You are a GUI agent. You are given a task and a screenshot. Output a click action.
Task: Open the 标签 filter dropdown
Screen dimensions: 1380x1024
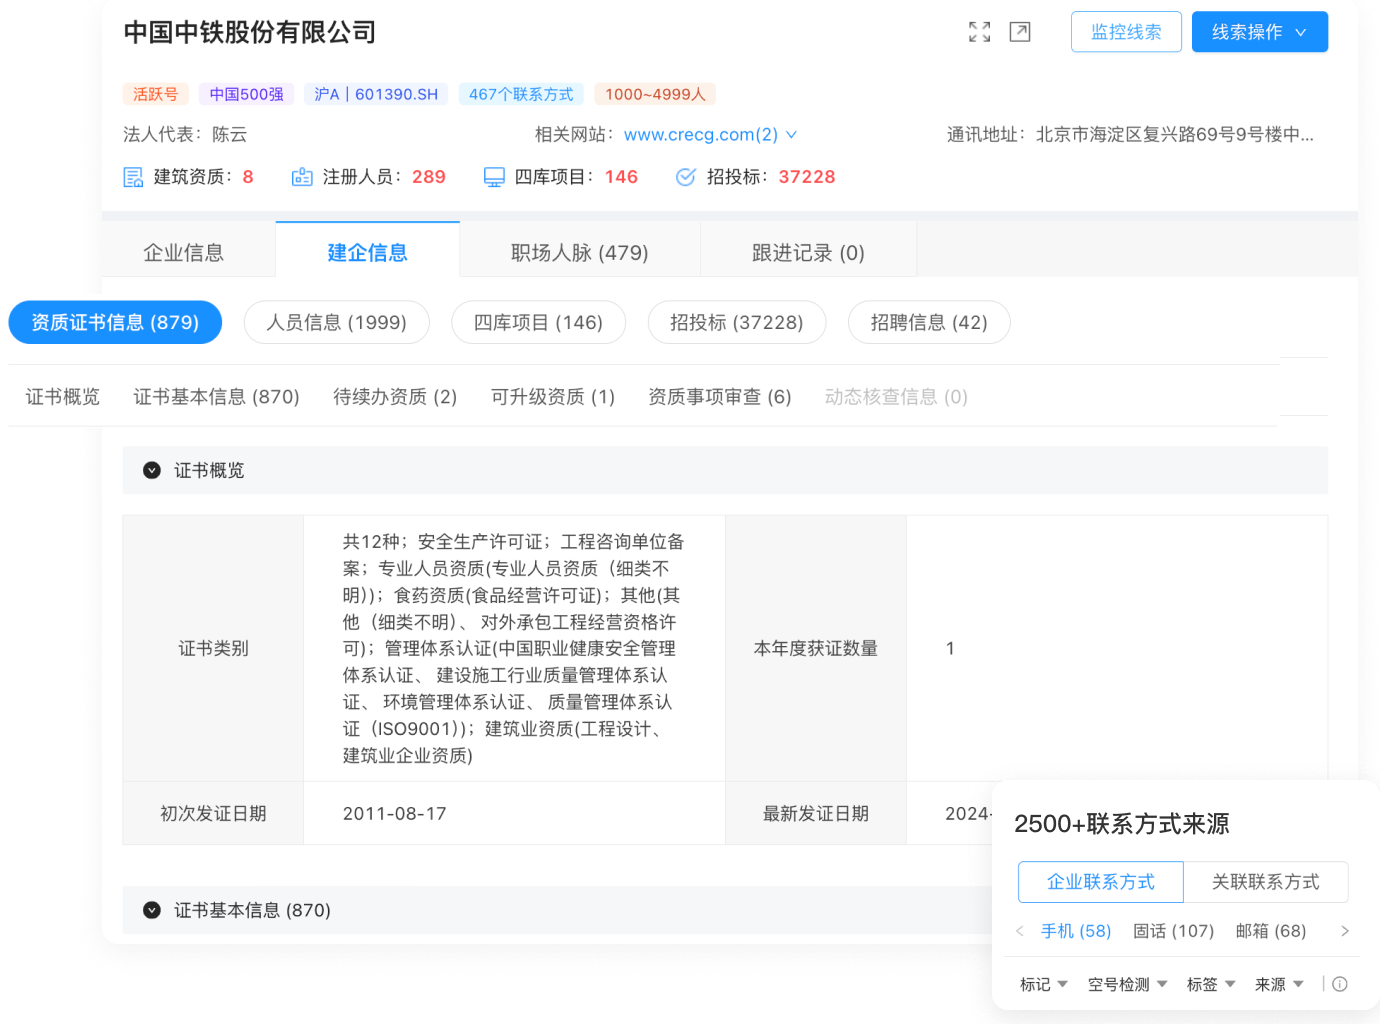click(1211, 984)
